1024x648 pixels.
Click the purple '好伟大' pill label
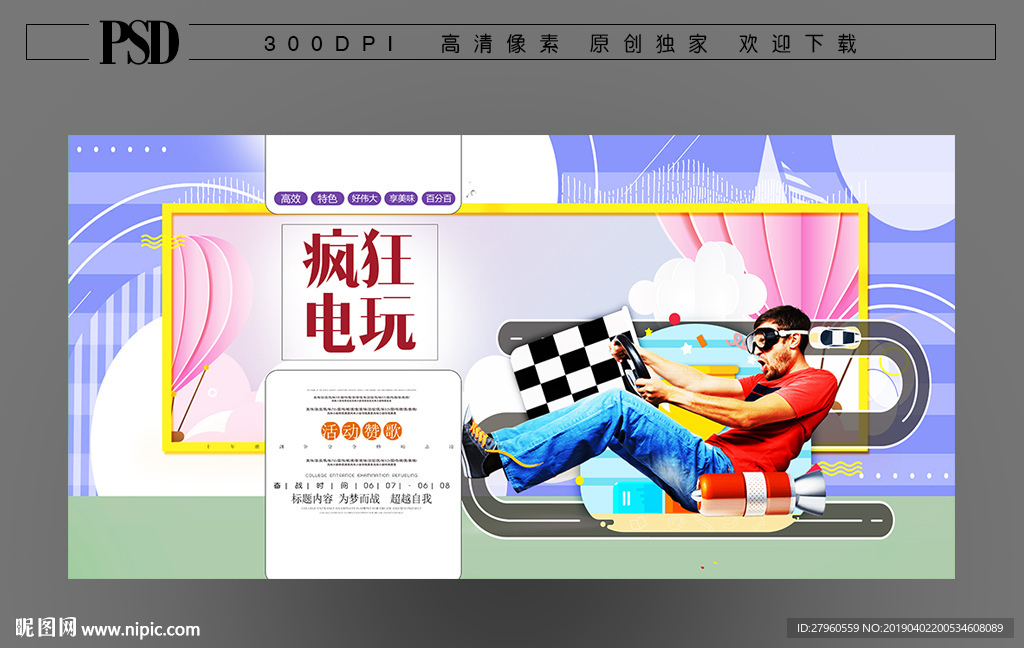[364, 198]
